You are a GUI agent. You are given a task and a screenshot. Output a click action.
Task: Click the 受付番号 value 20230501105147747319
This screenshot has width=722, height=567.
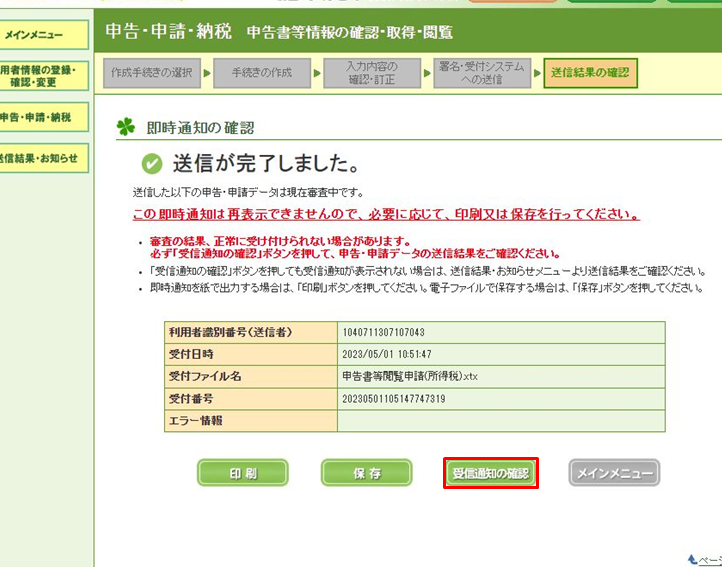pyautogui.click(x=393, y=399)
